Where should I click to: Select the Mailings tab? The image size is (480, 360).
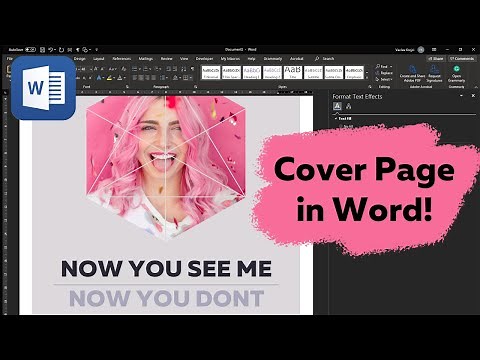[x=146, y=59]
